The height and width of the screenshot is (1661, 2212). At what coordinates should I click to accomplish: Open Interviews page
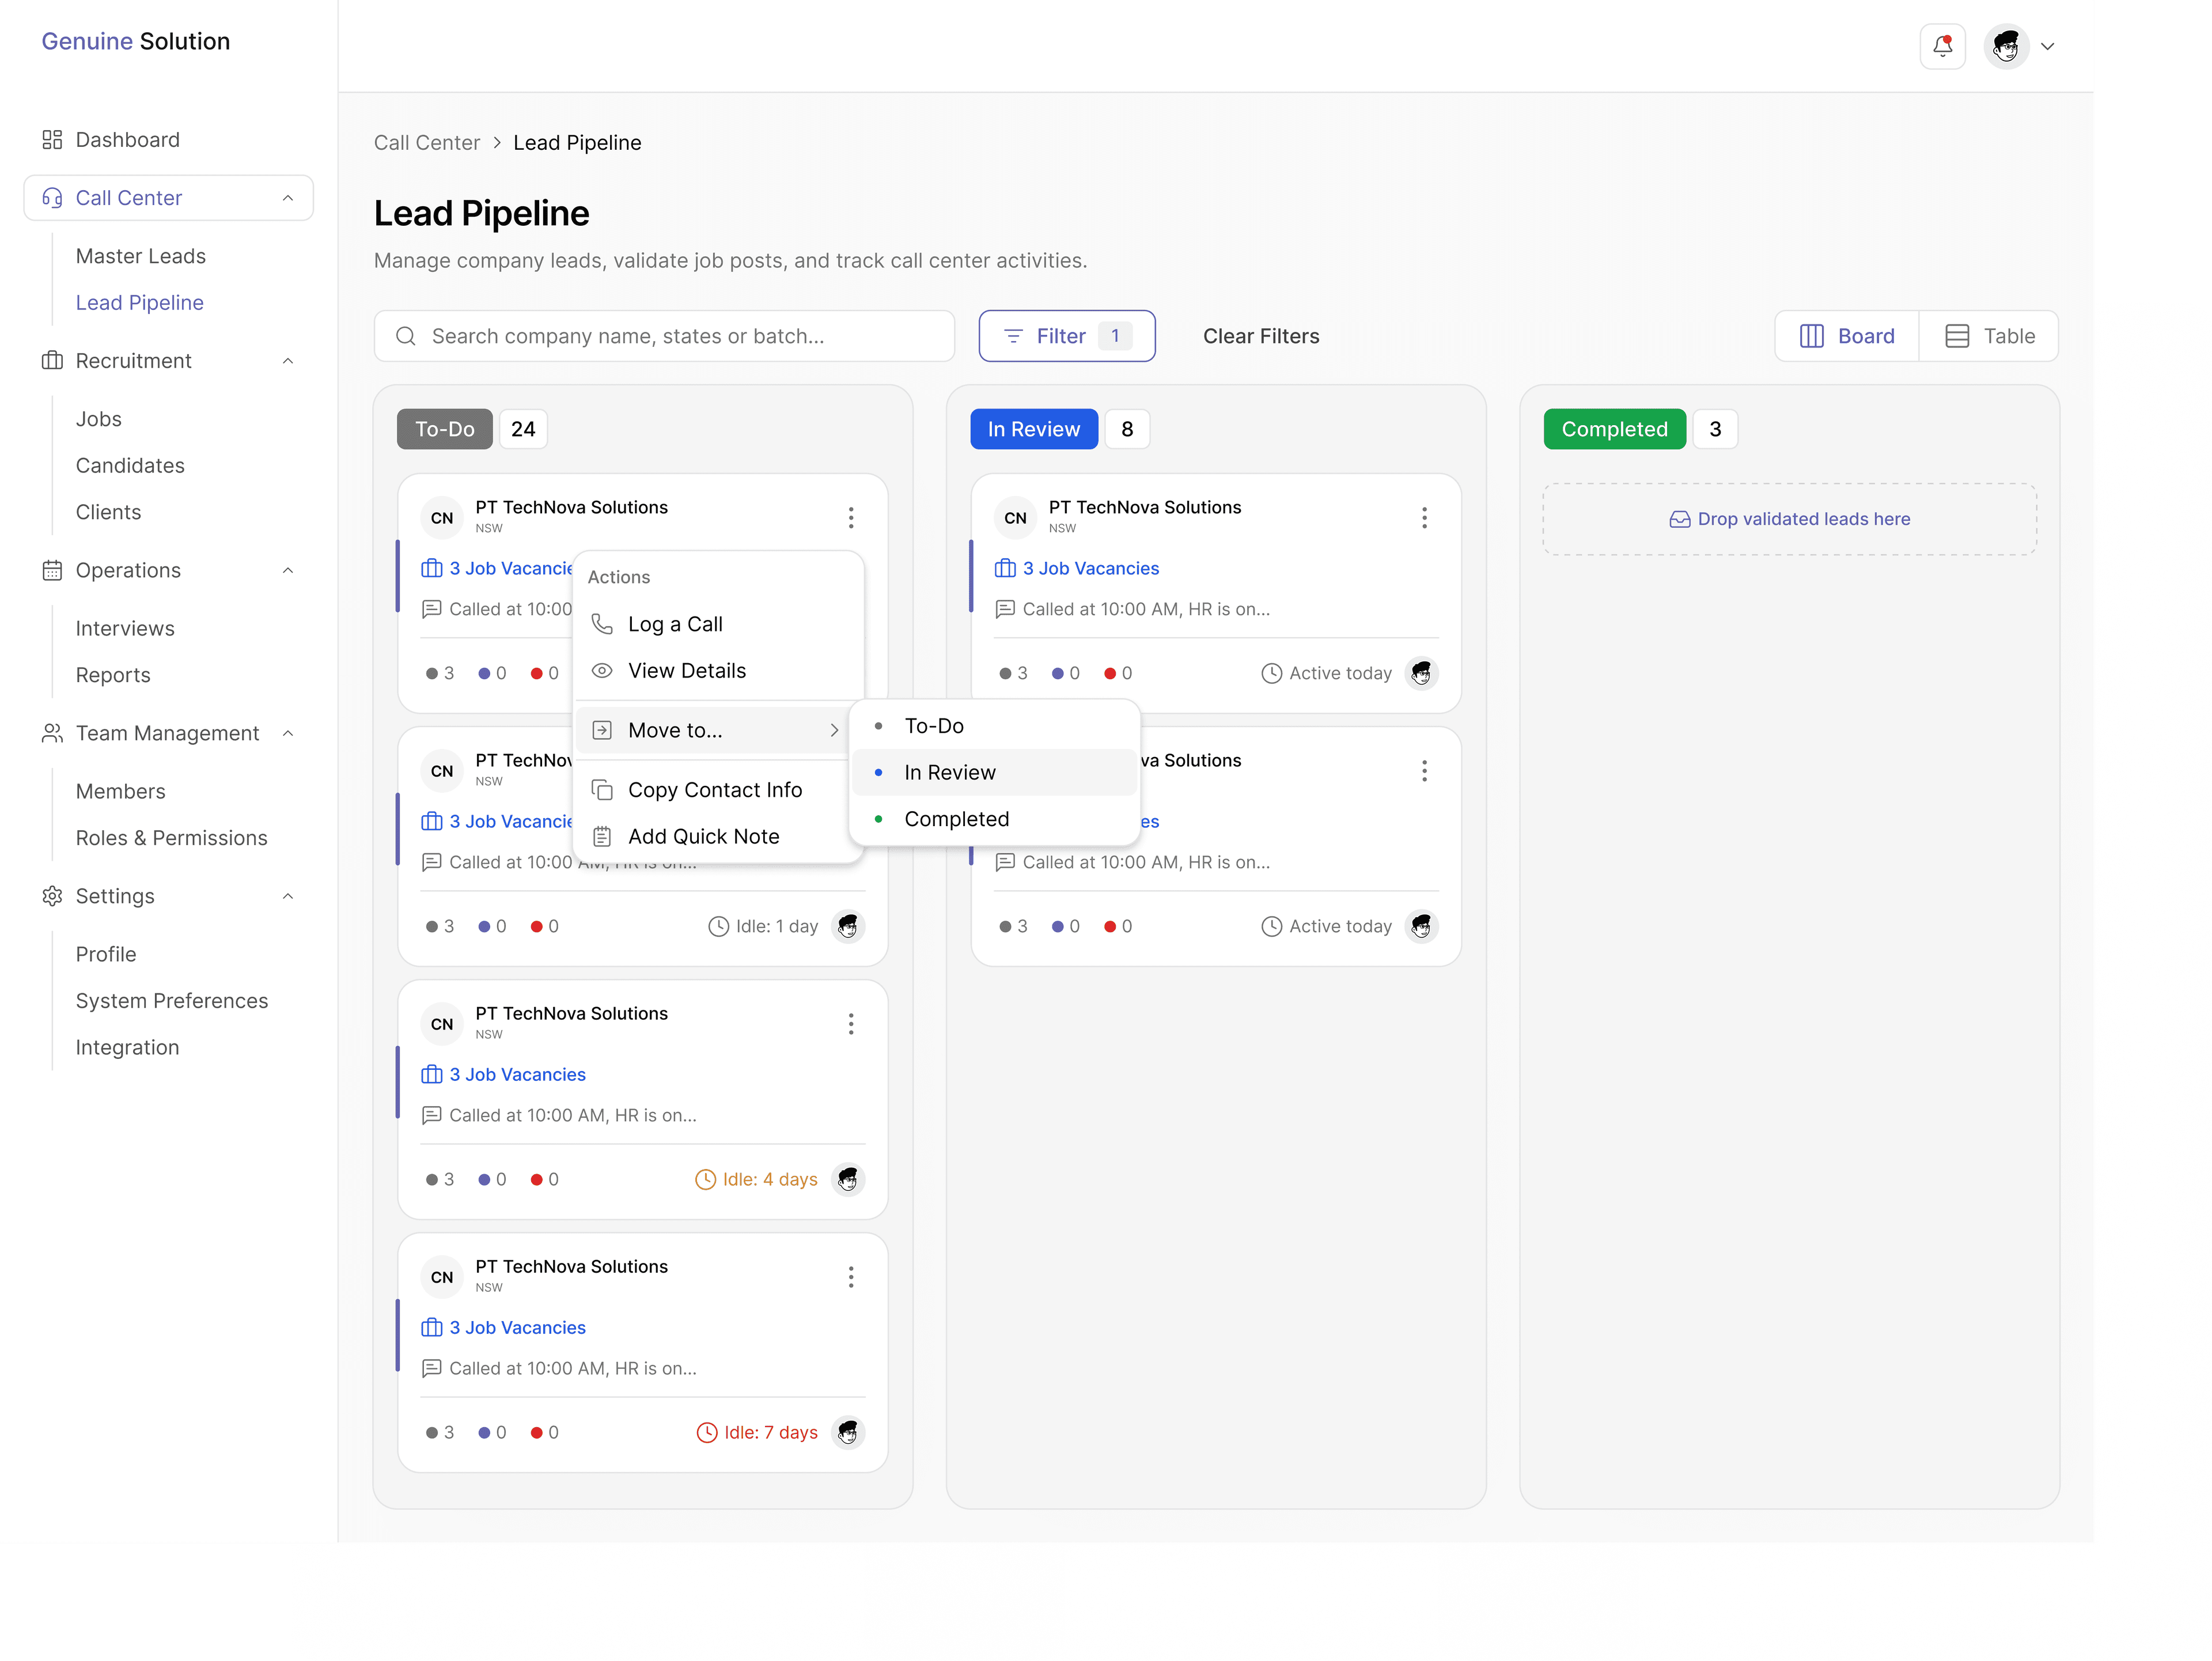pos(125,629)
